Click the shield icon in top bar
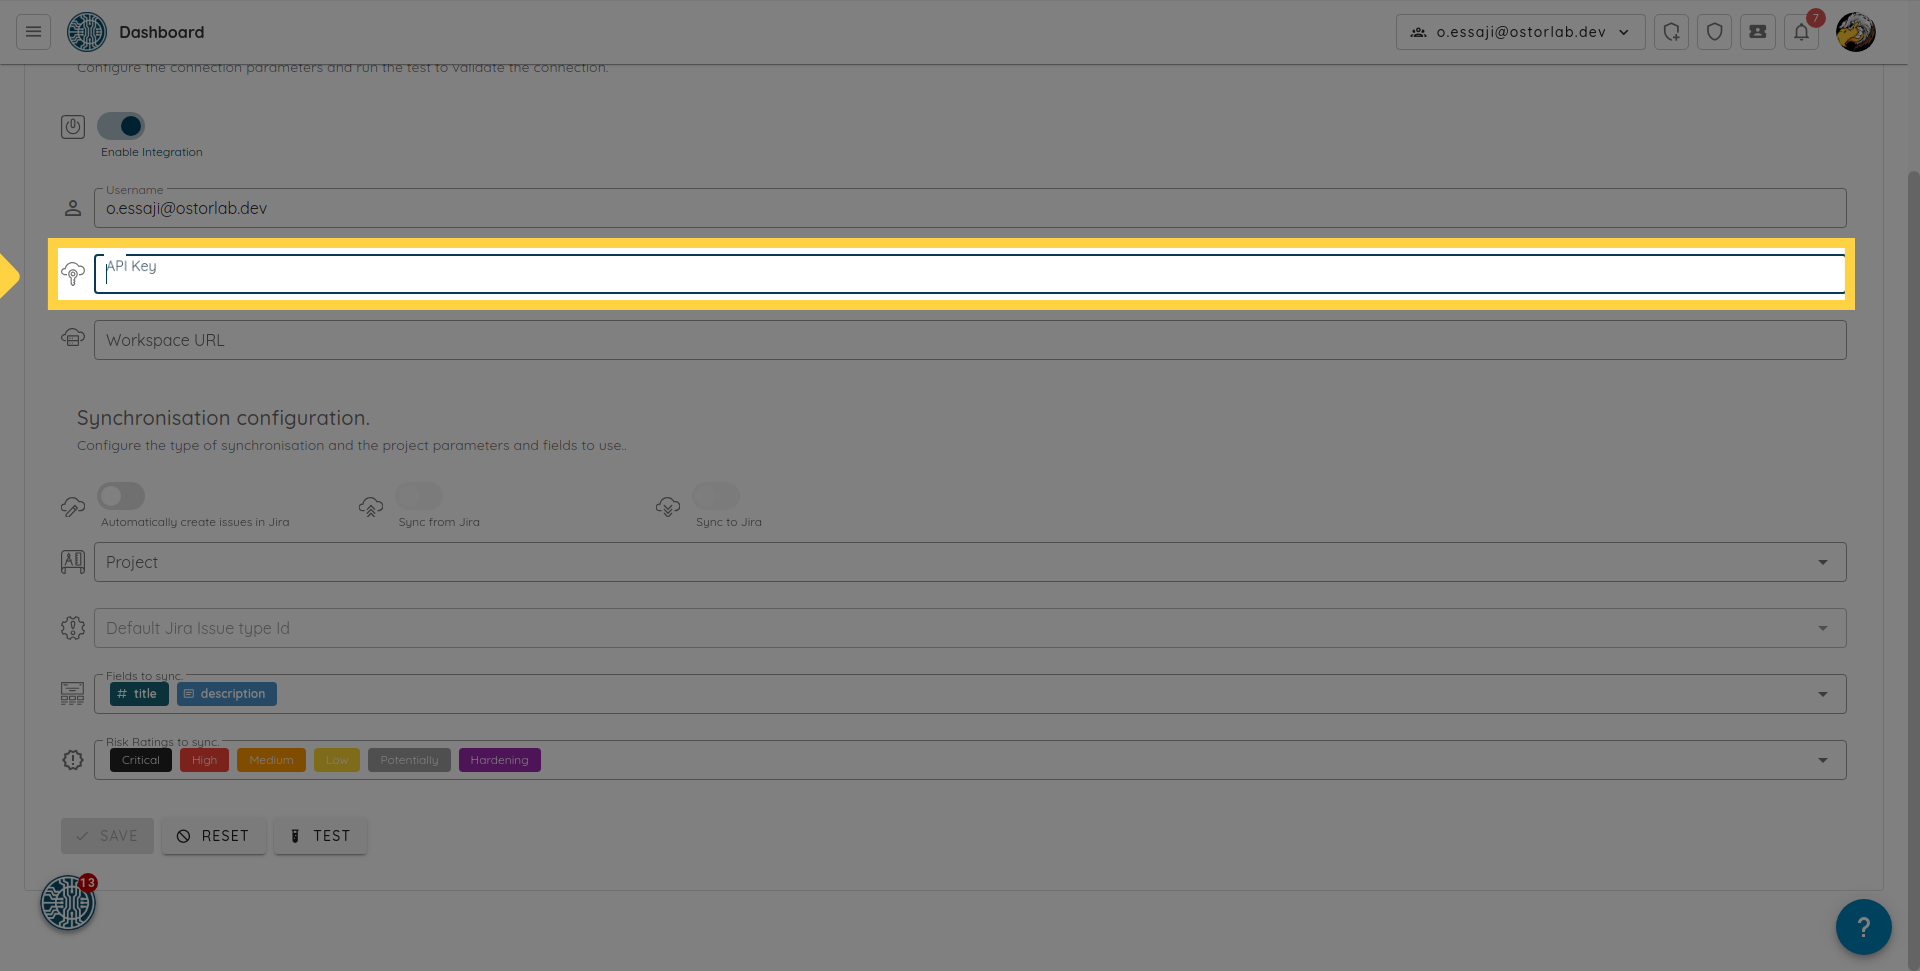 [1714, 32]
